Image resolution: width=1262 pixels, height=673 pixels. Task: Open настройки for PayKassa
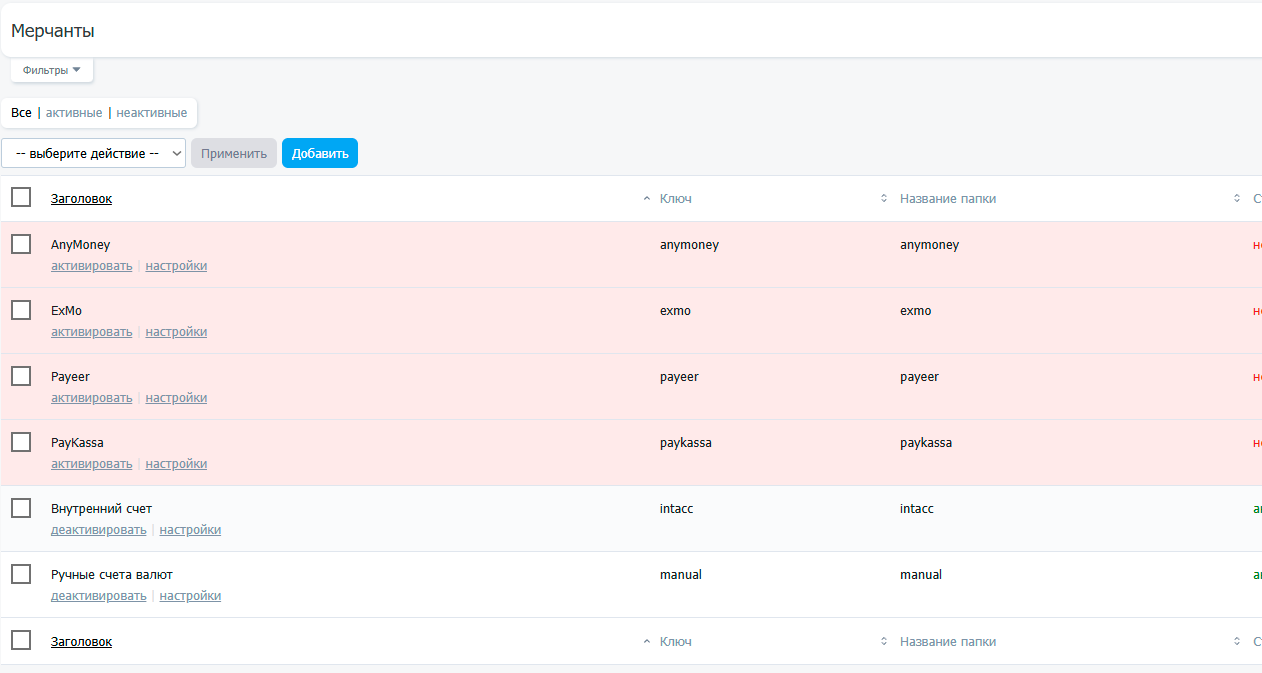click(176, 464)
